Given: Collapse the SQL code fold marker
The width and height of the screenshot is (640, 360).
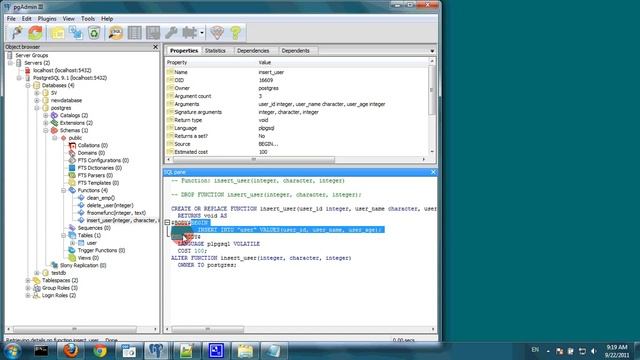Looking at the screenshot, I should pos(167,222).
